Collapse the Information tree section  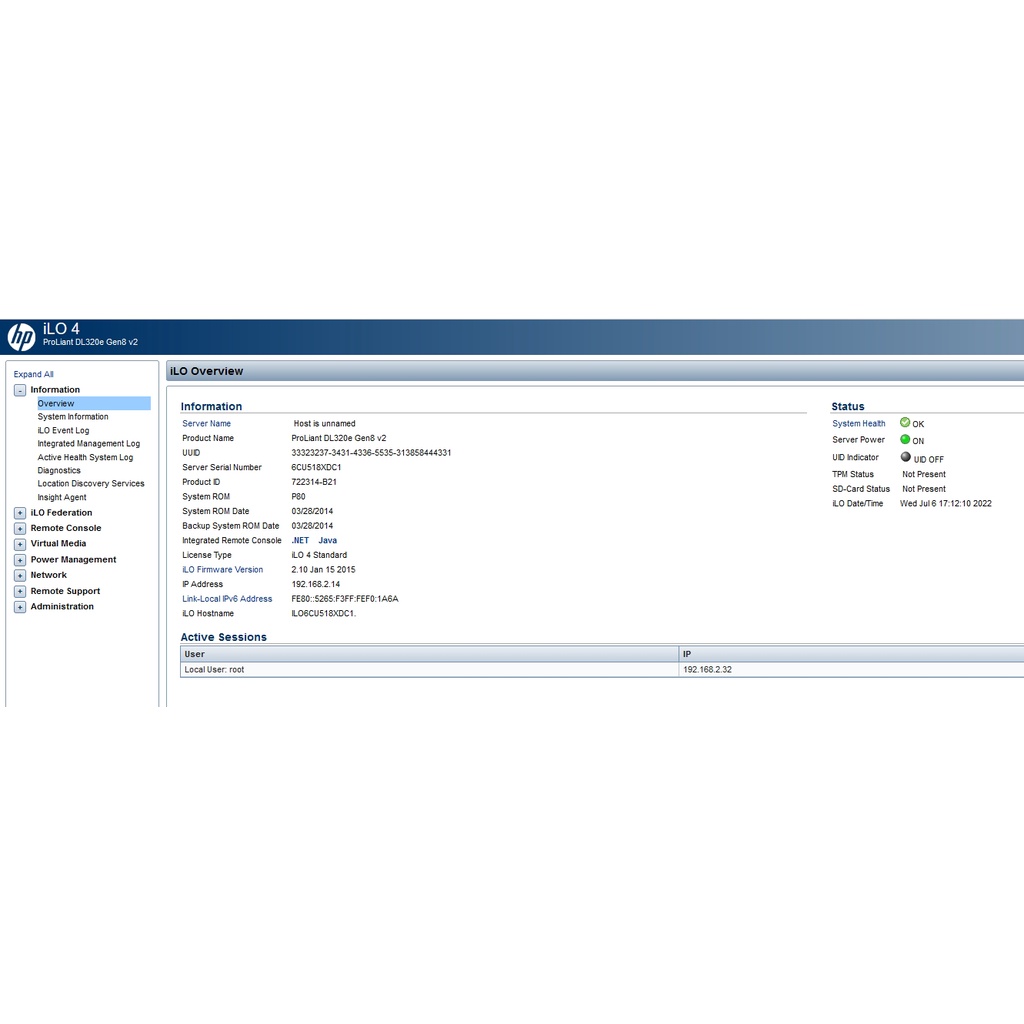pyautogui.click(x=20, y=390)
